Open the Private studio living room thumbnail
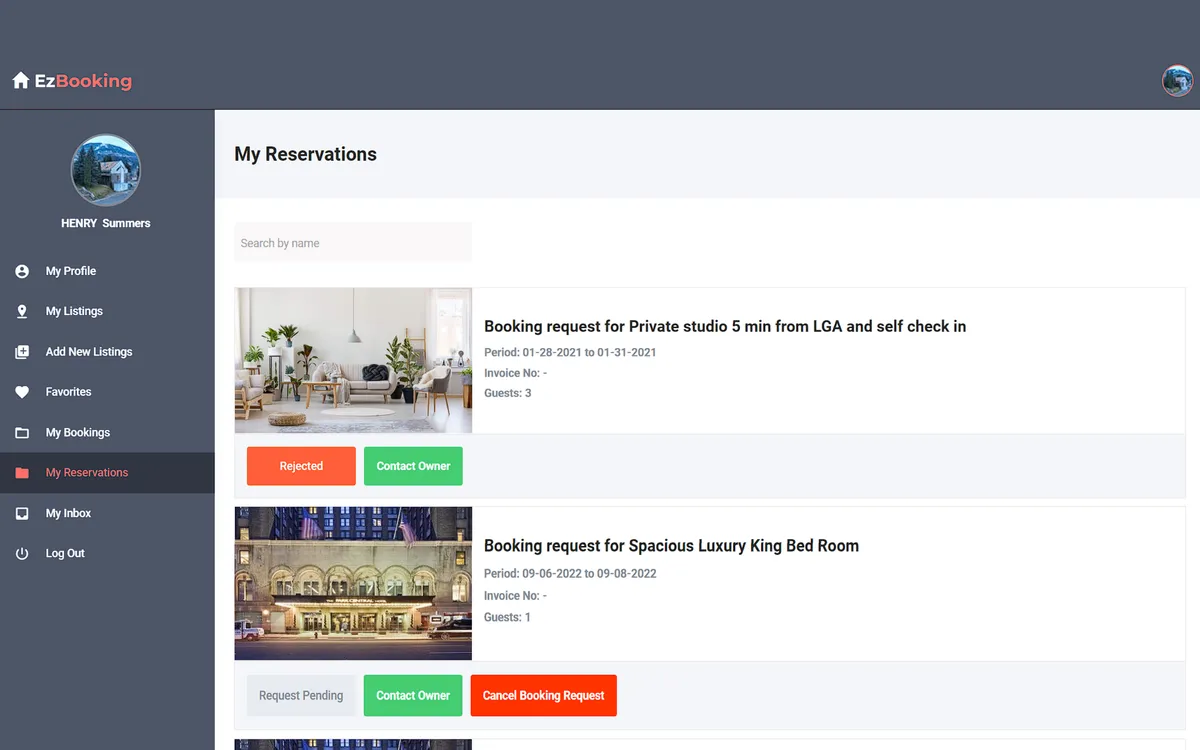Screen dimensions: 1200x750 coord(353,361)
